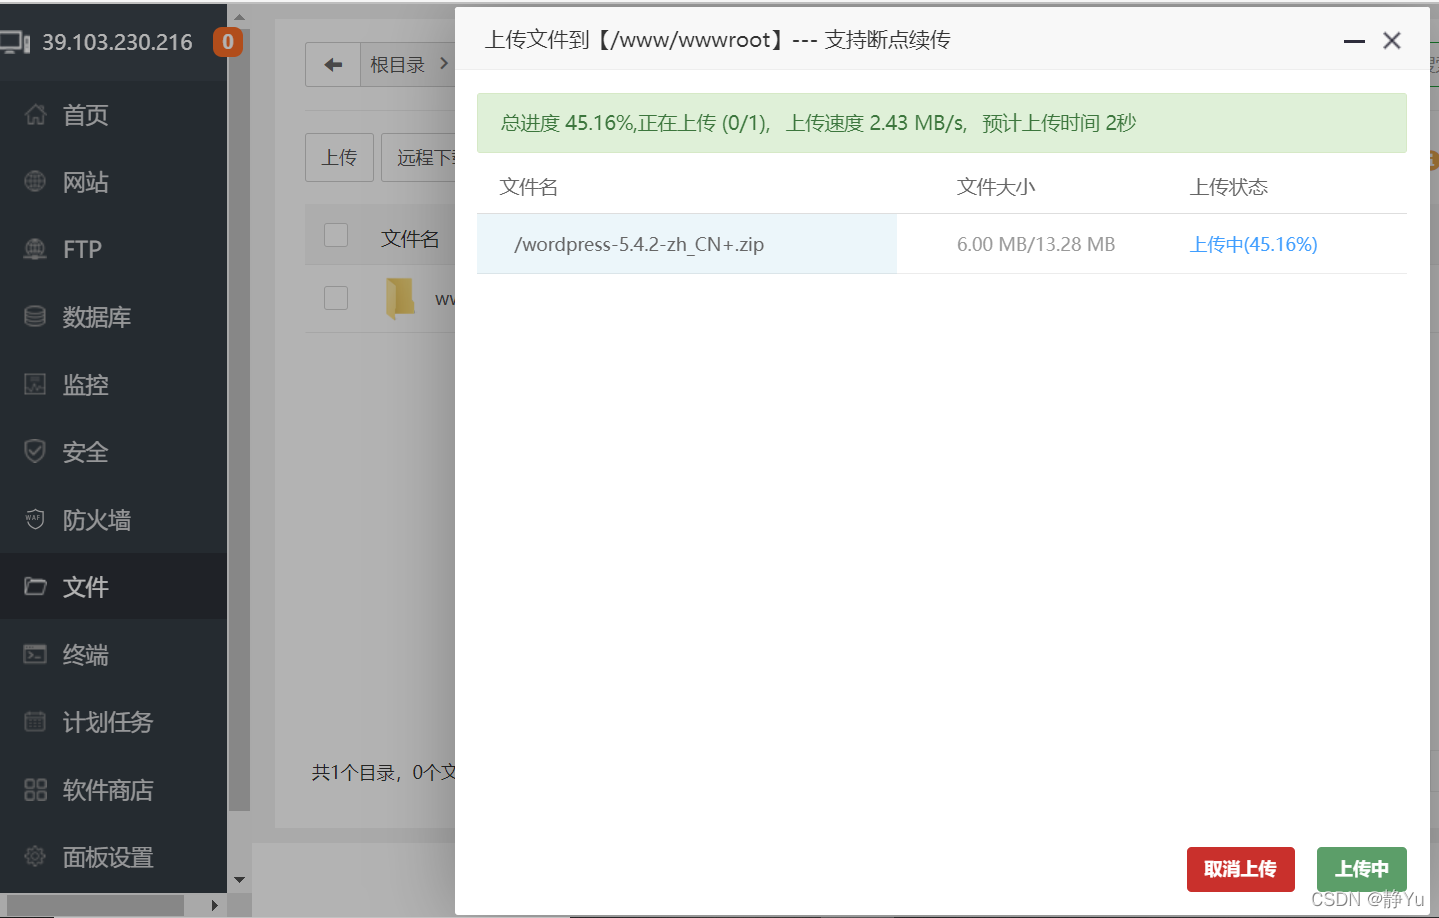Click the database icon beside 数据库
1439x918 pixels.
(x=35, y=317)
